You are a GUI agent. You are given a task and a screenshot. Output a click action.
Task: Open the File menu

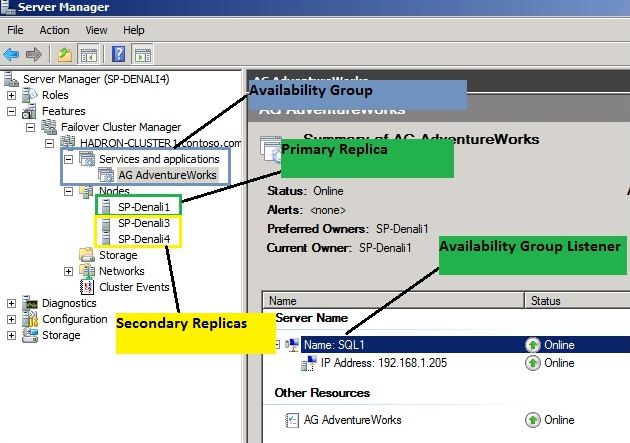point(15,30)
